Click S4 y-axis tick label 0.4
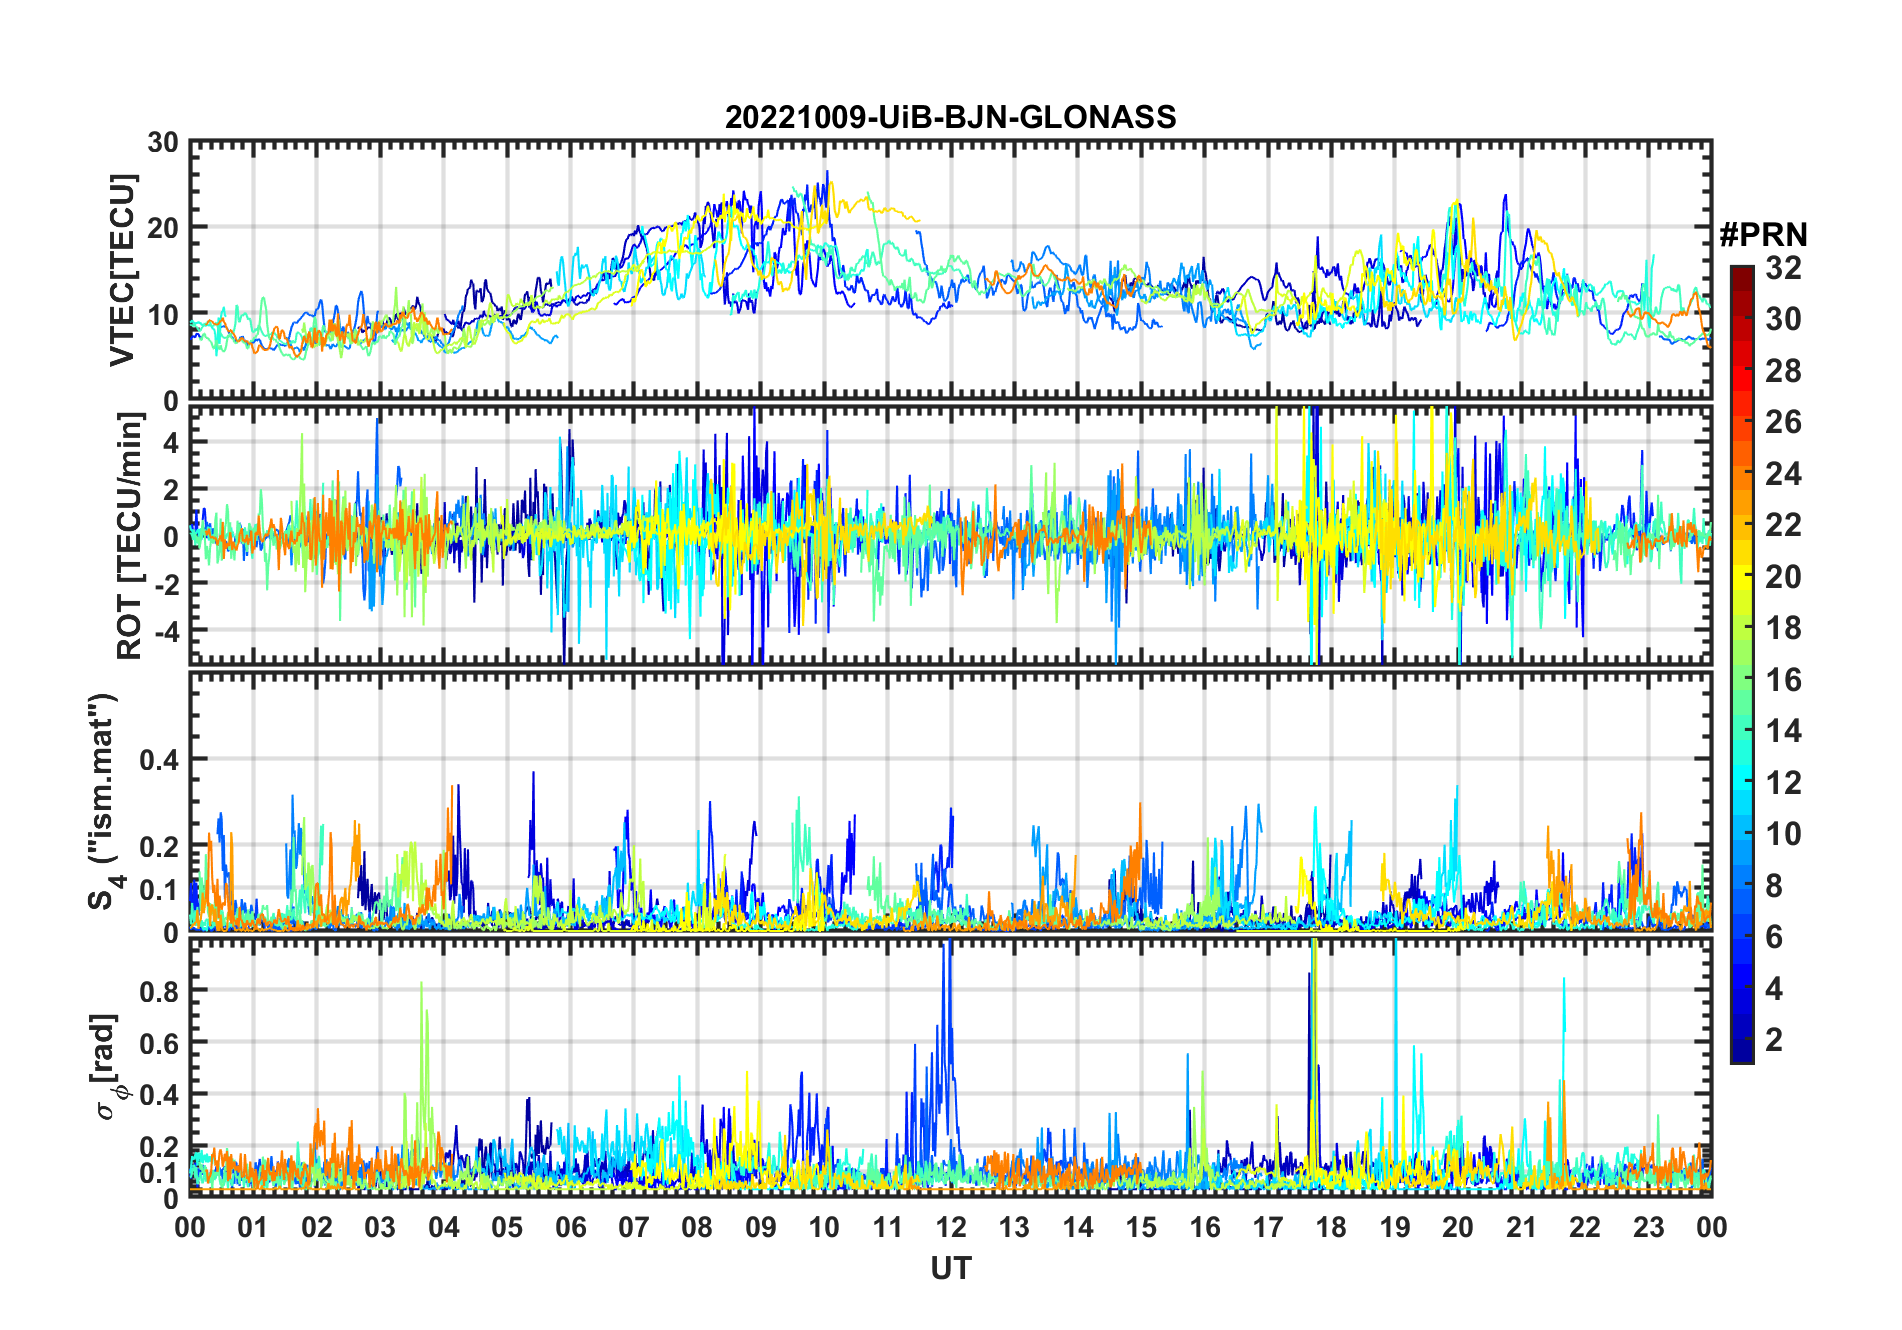This screenshot has height=1330, width=1902. coord(159,760)
